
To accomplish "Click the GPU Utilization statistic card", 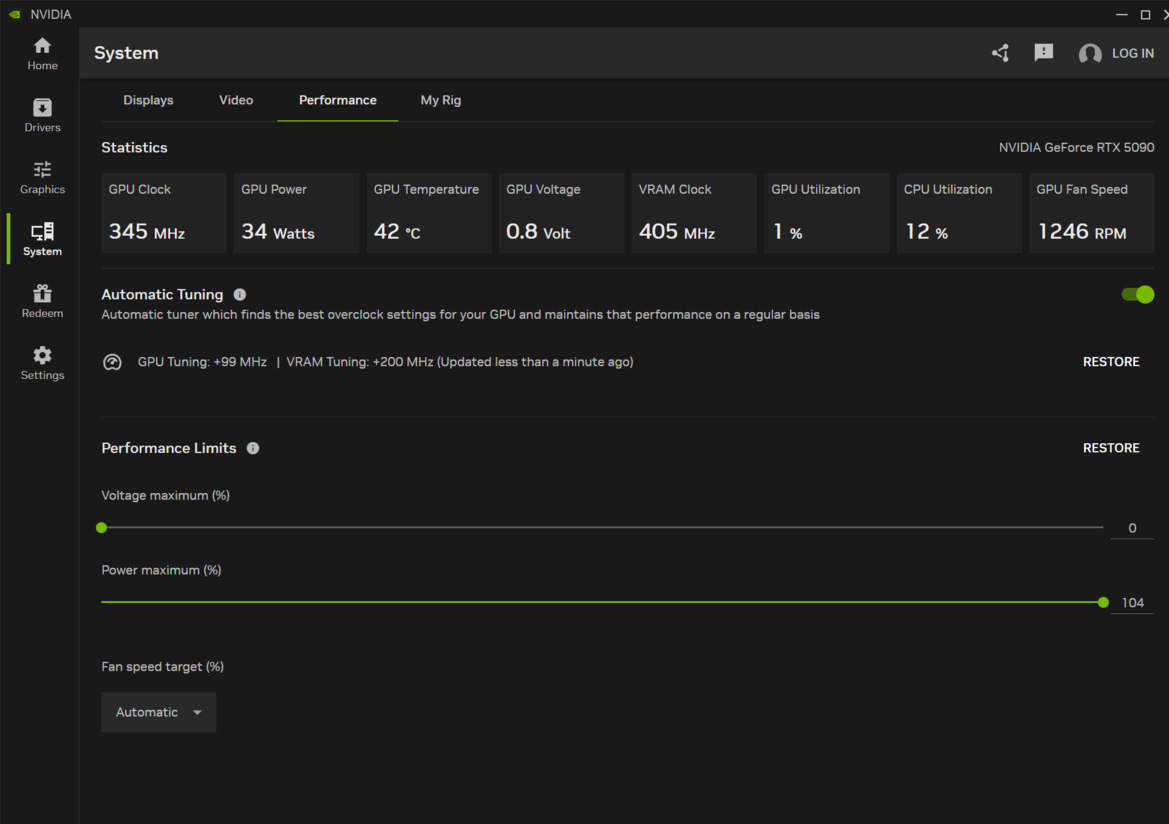I will [x=827, y=213].
